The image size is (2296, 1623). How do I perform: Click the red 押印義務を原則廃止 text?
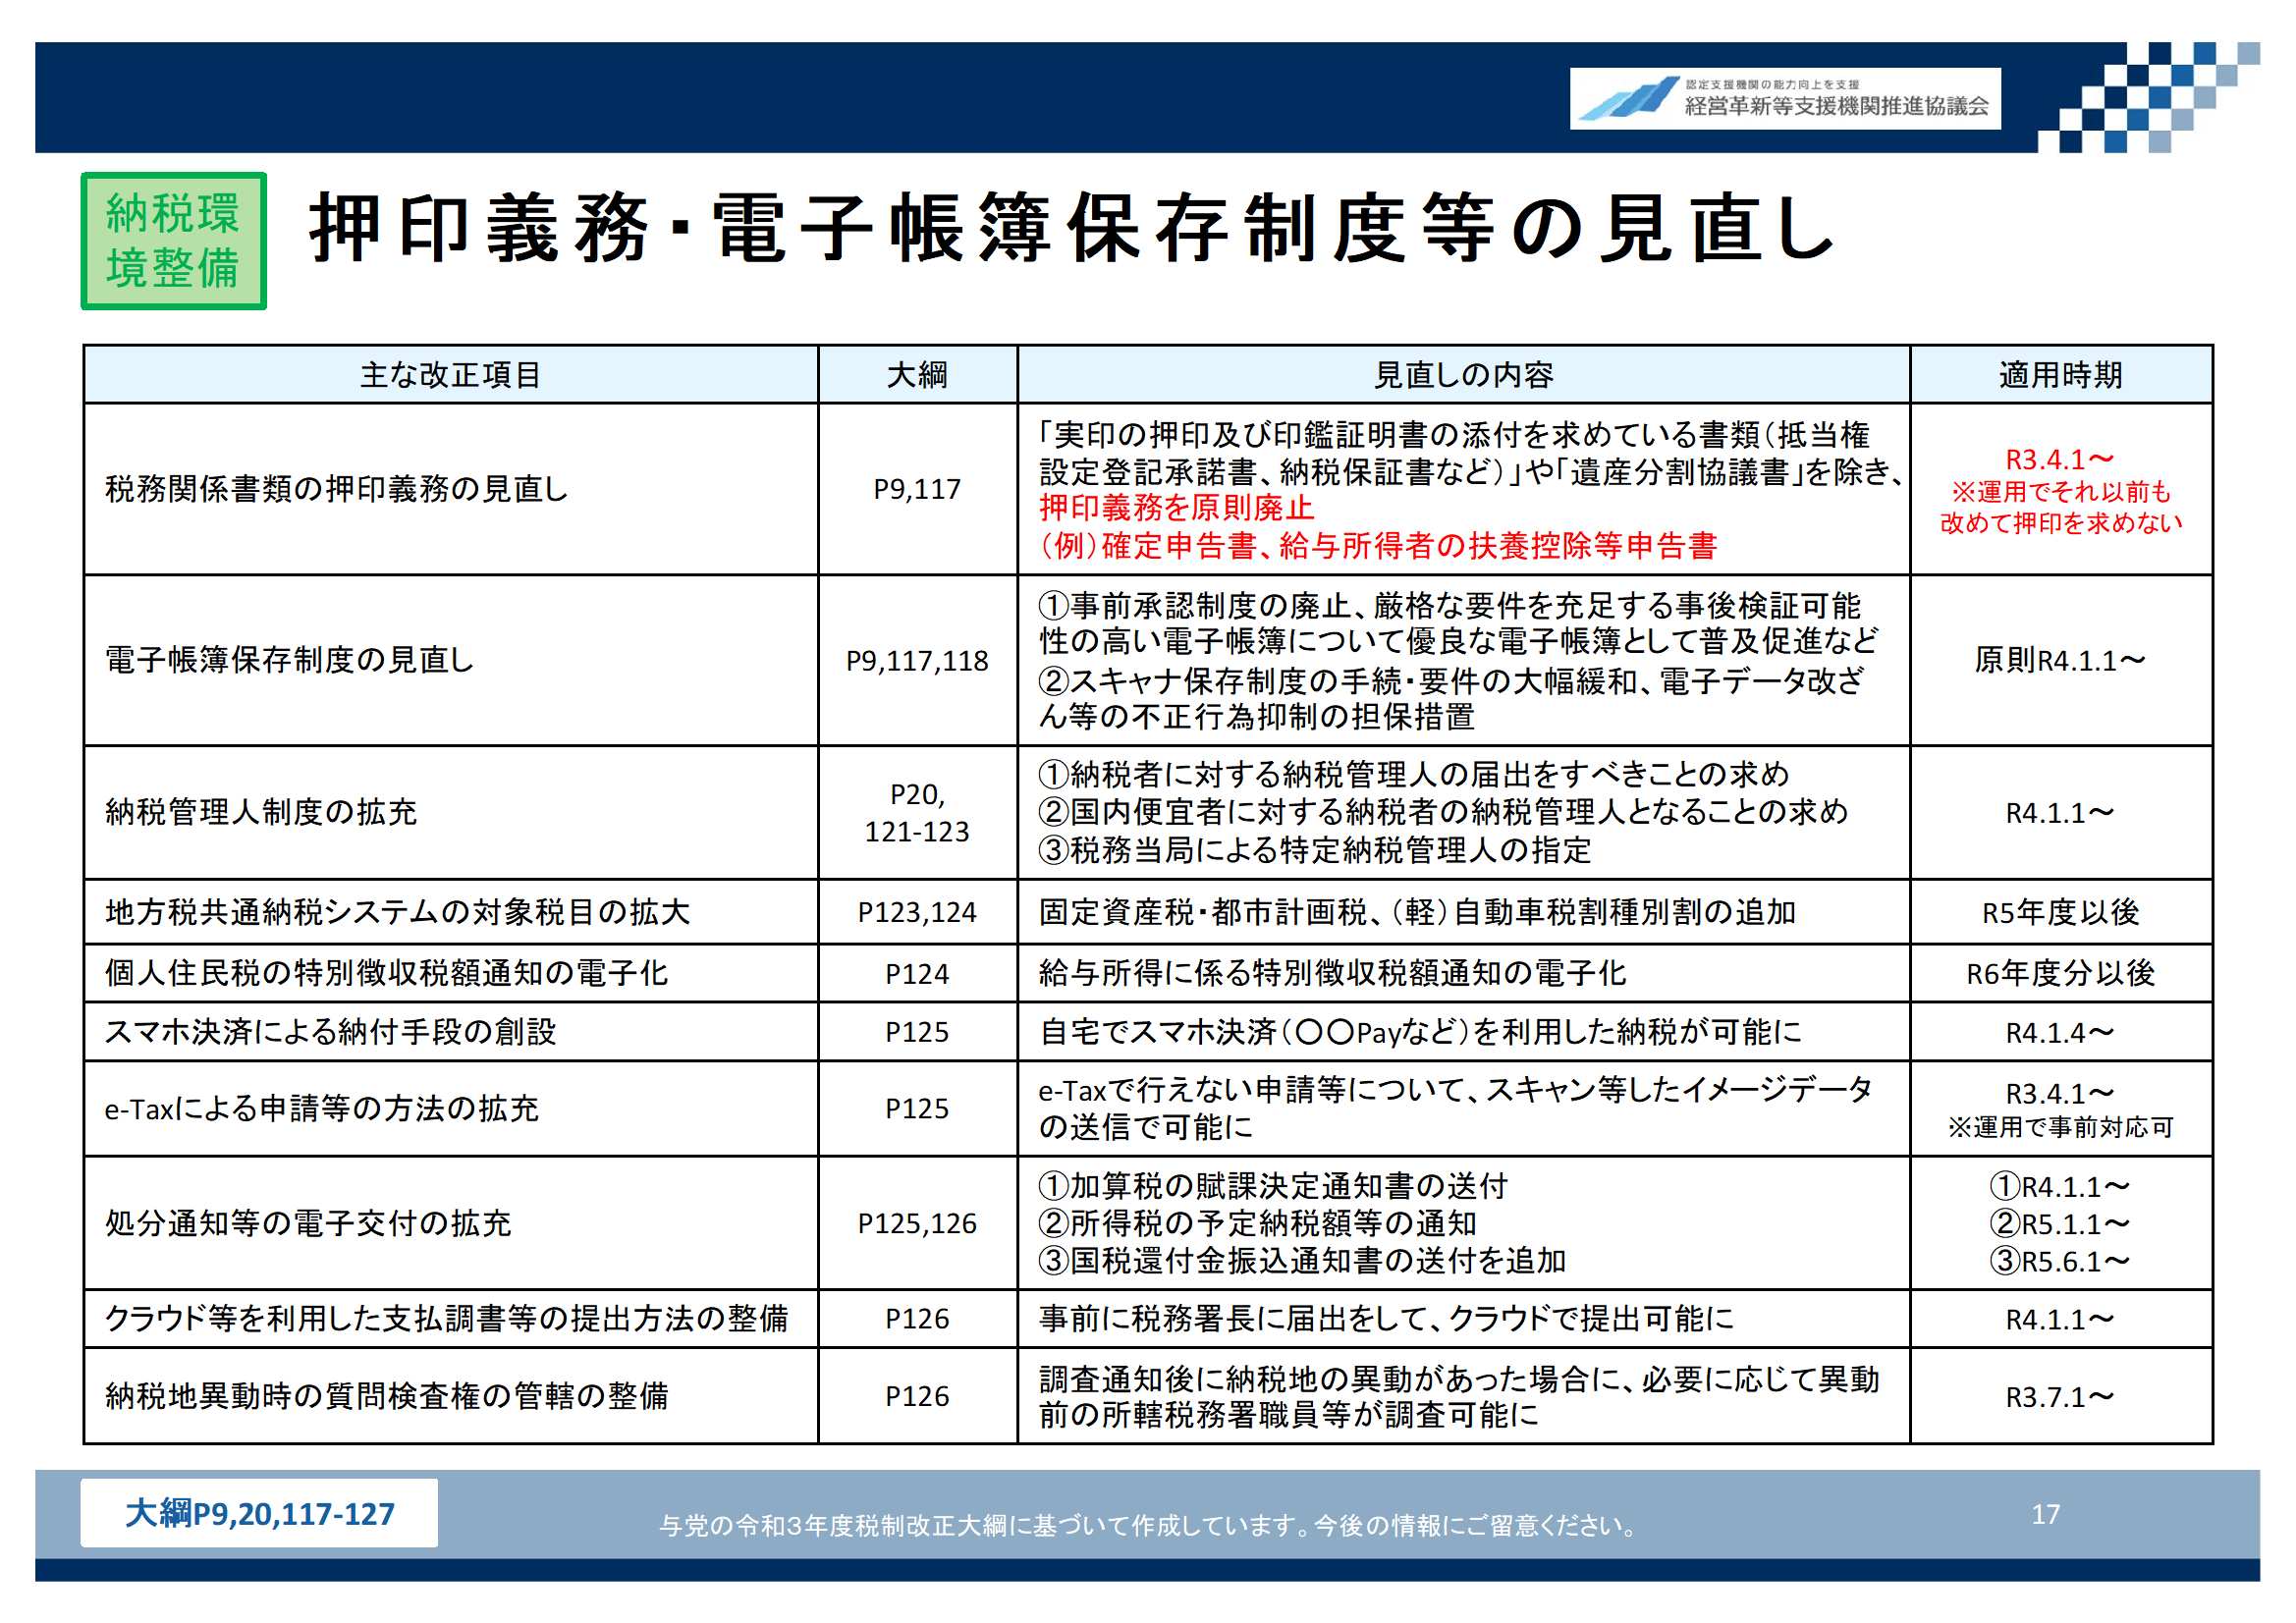tap(1176, 508)
